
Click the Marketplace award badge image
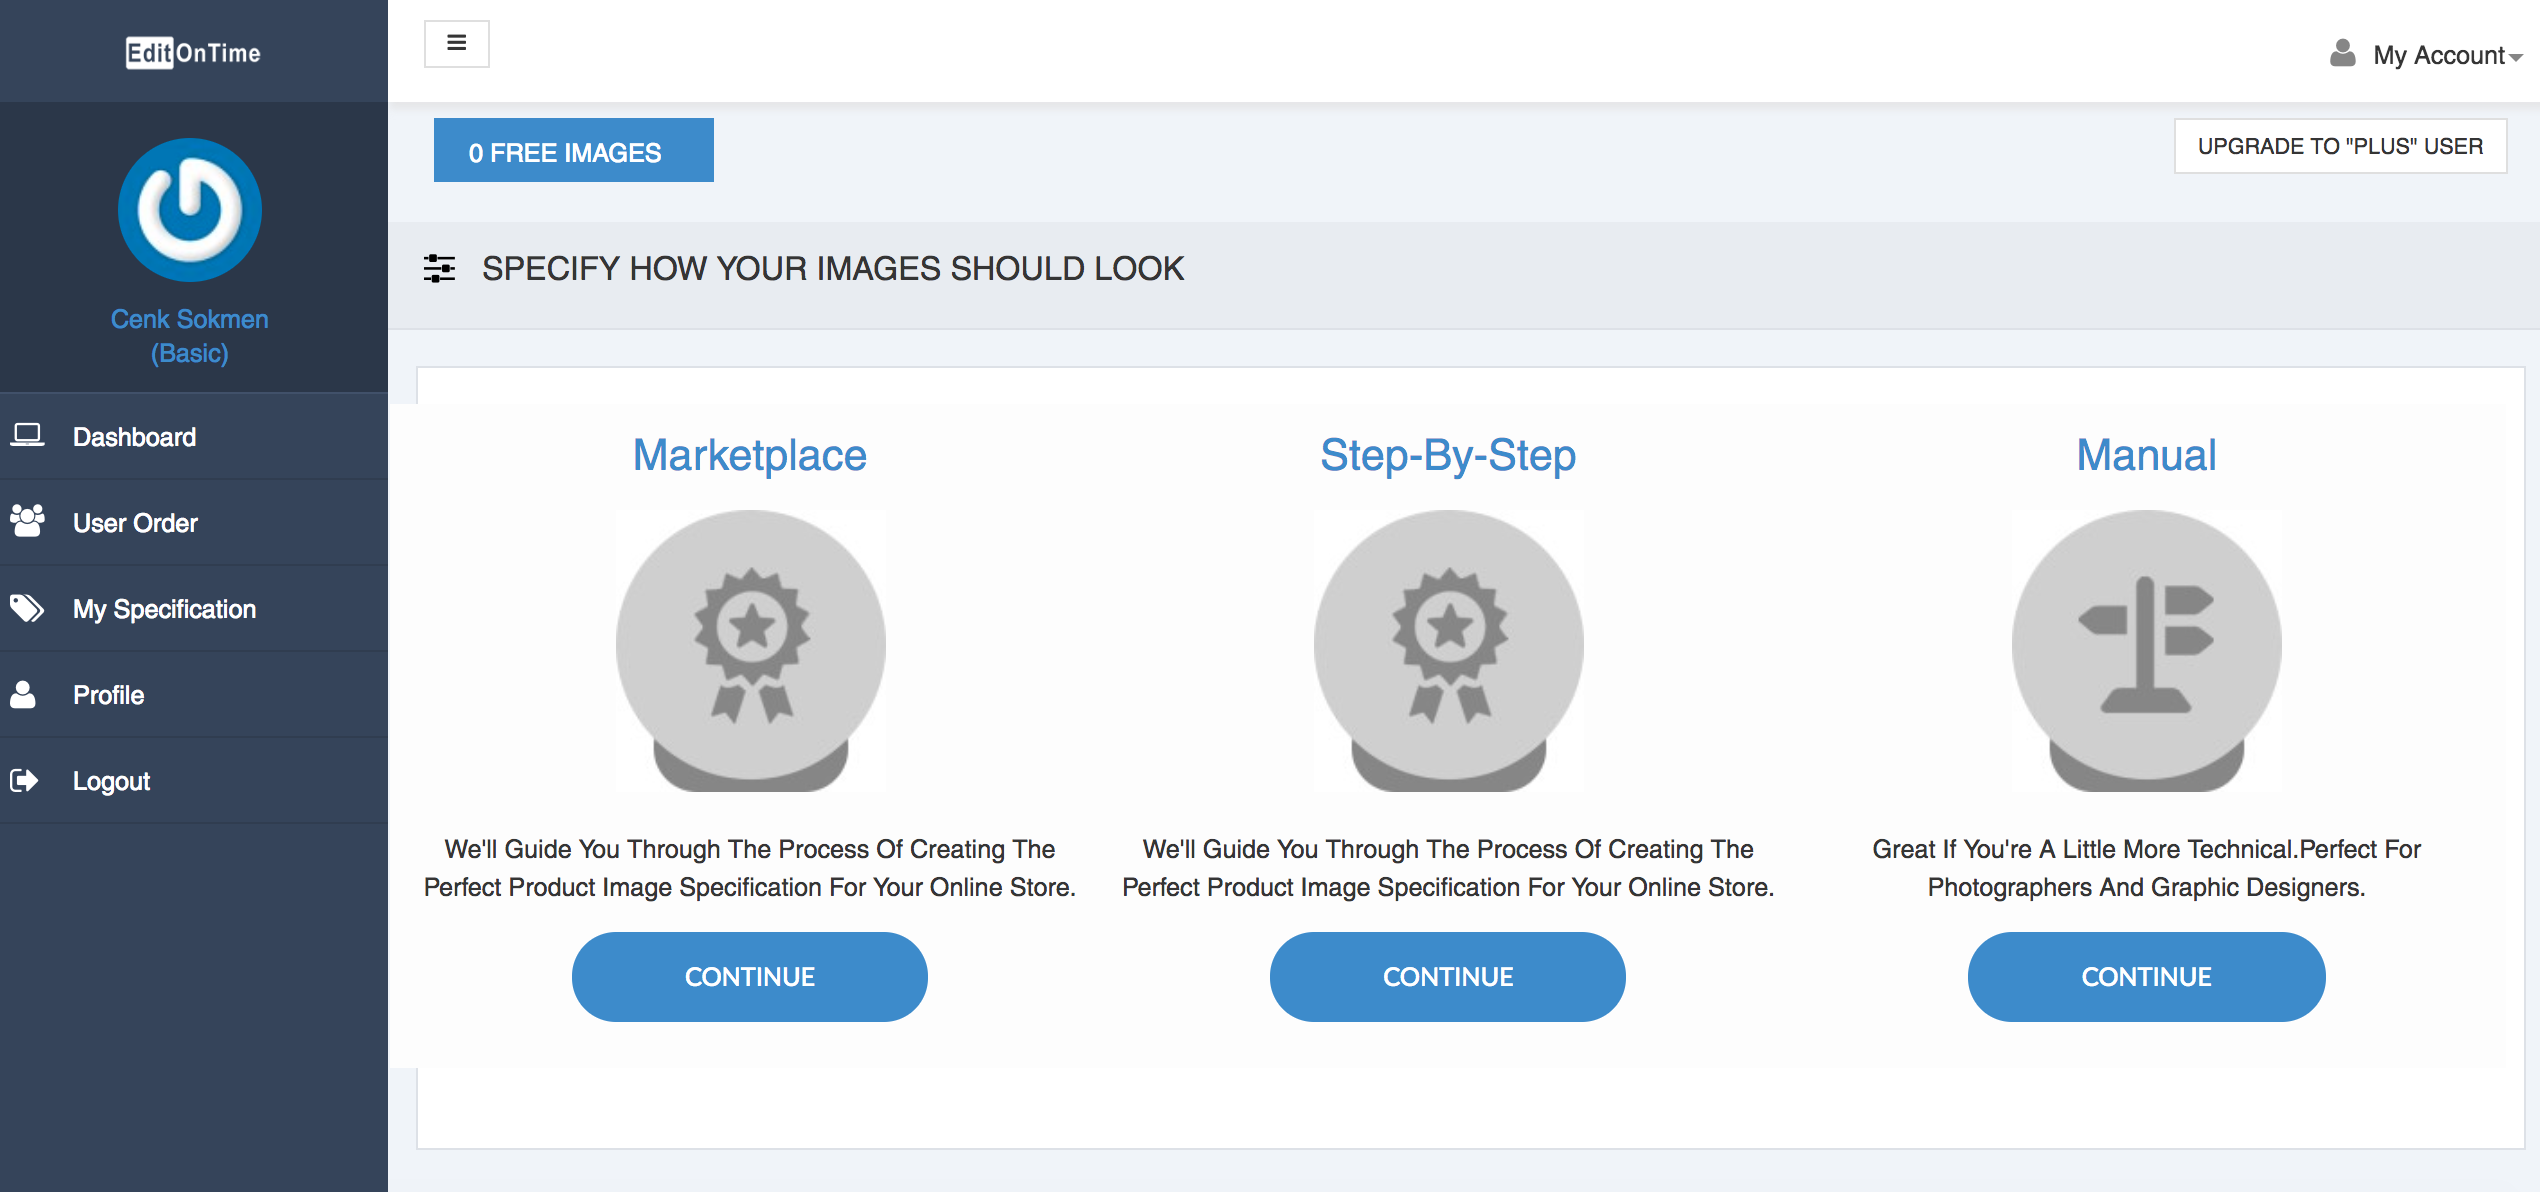[x=751, y=651]
